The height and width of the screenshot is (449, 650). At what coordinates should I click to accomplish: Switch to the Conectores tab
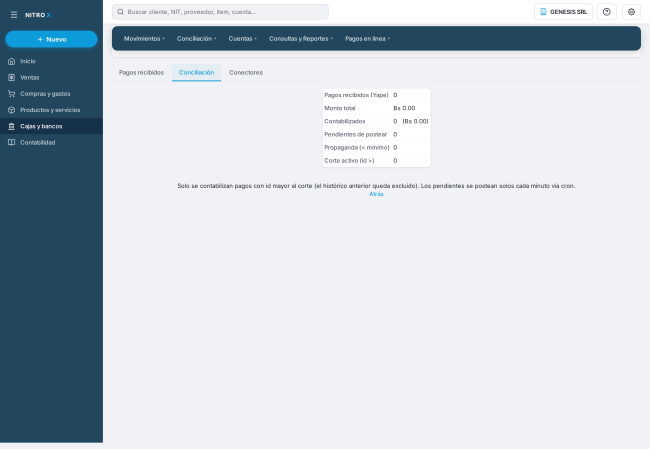(x=246, y=73)
